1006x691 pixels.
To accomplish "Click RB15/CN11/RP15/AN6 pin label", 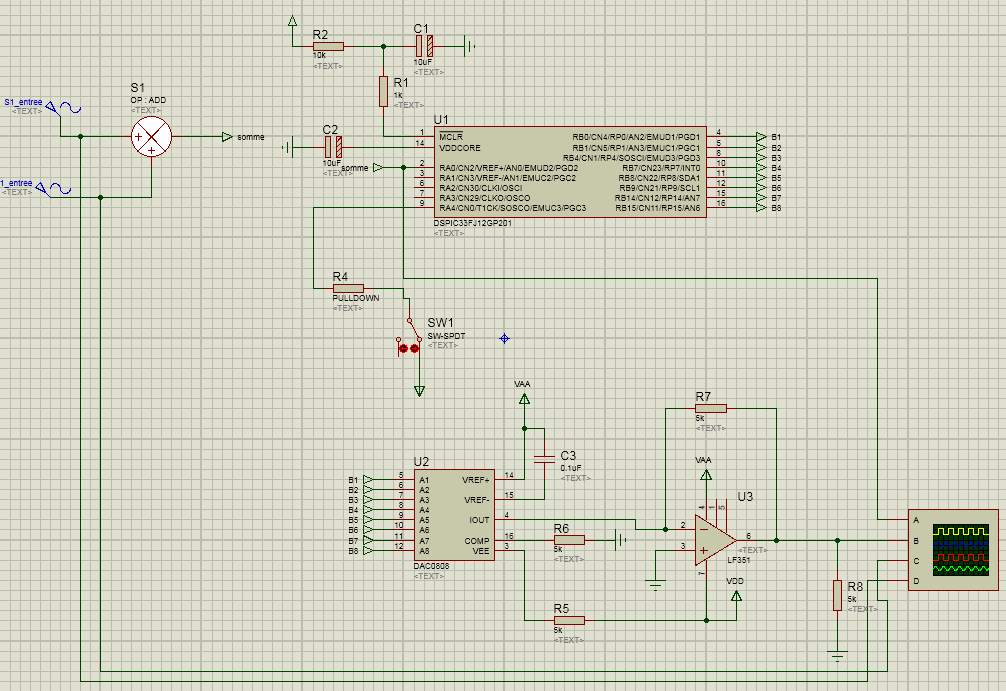I will click(x=658, y=208).
